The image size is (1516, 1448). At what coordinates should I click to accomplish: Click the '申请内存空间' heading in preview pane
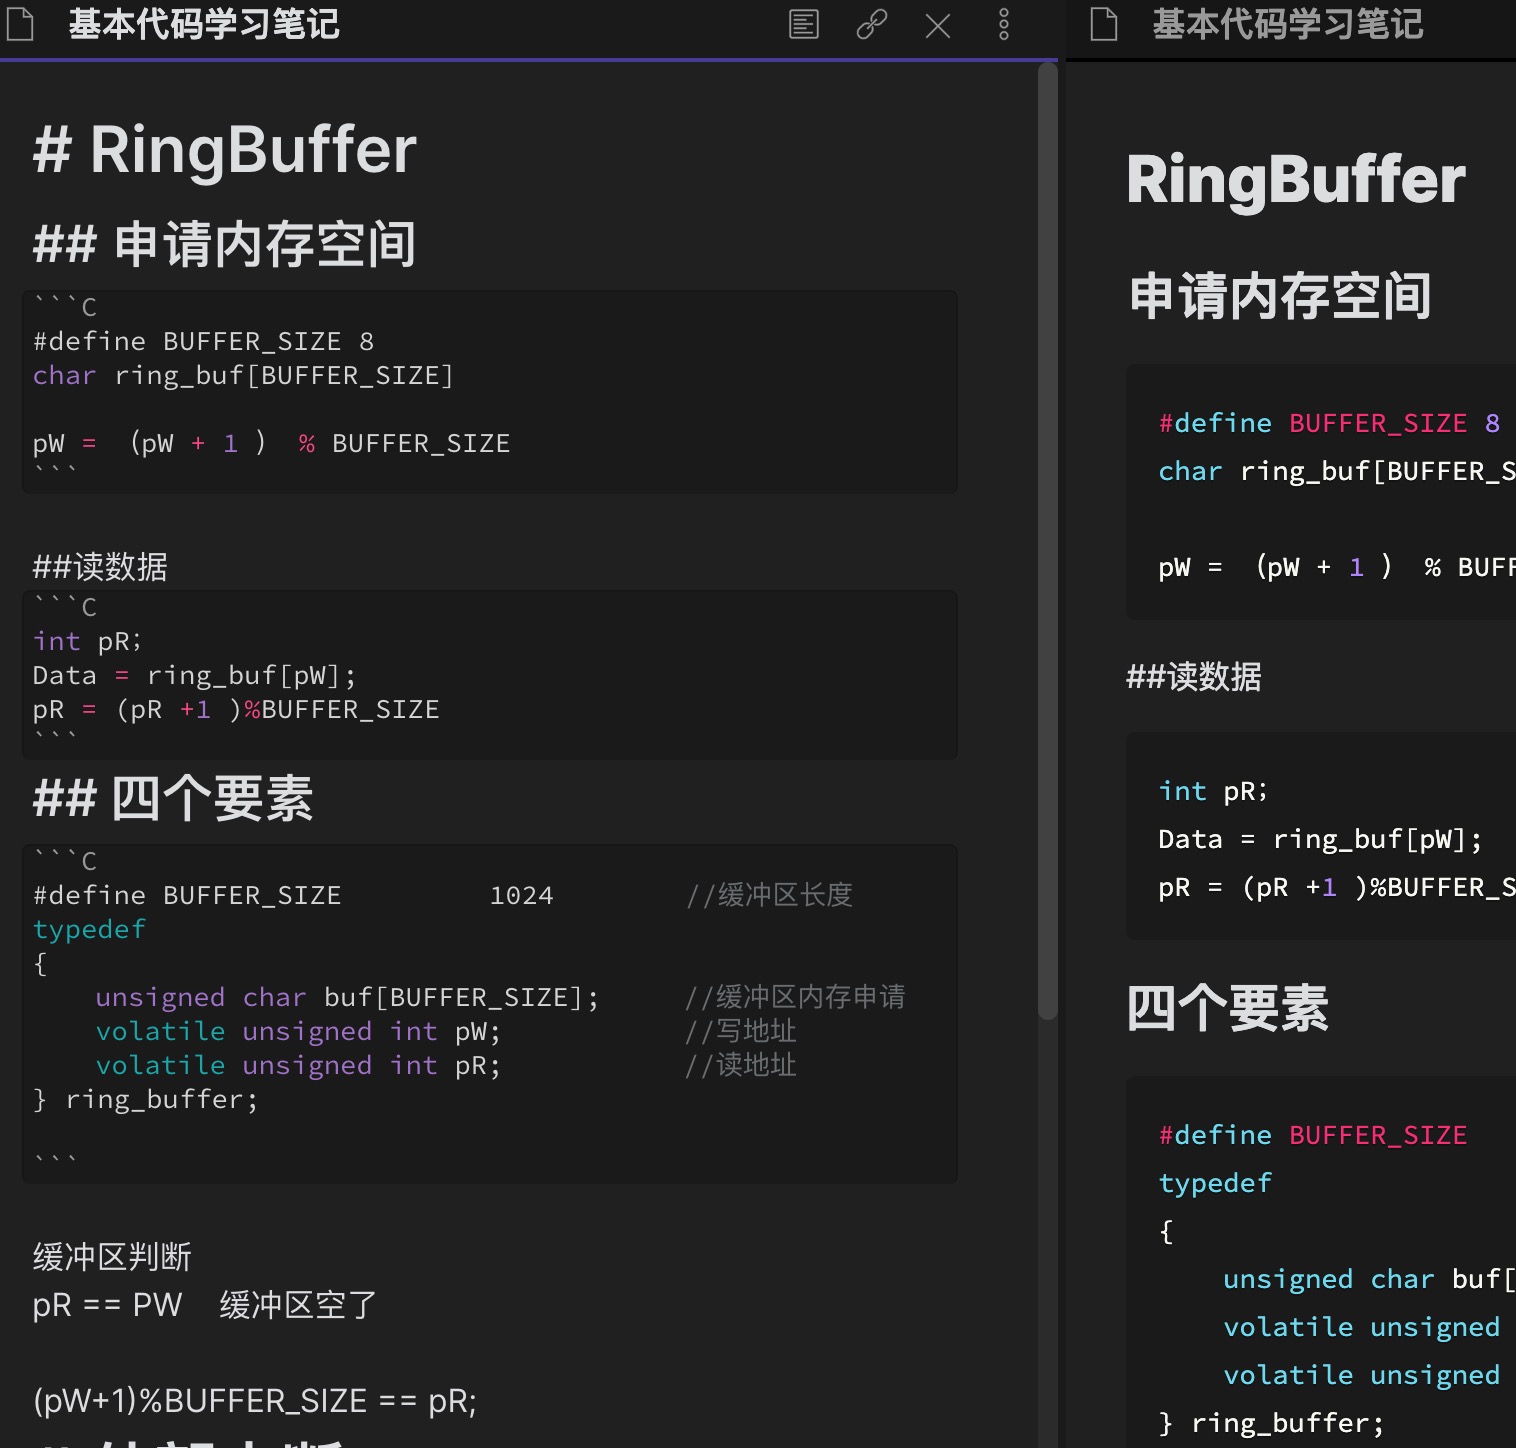[x=1280, y=297]
